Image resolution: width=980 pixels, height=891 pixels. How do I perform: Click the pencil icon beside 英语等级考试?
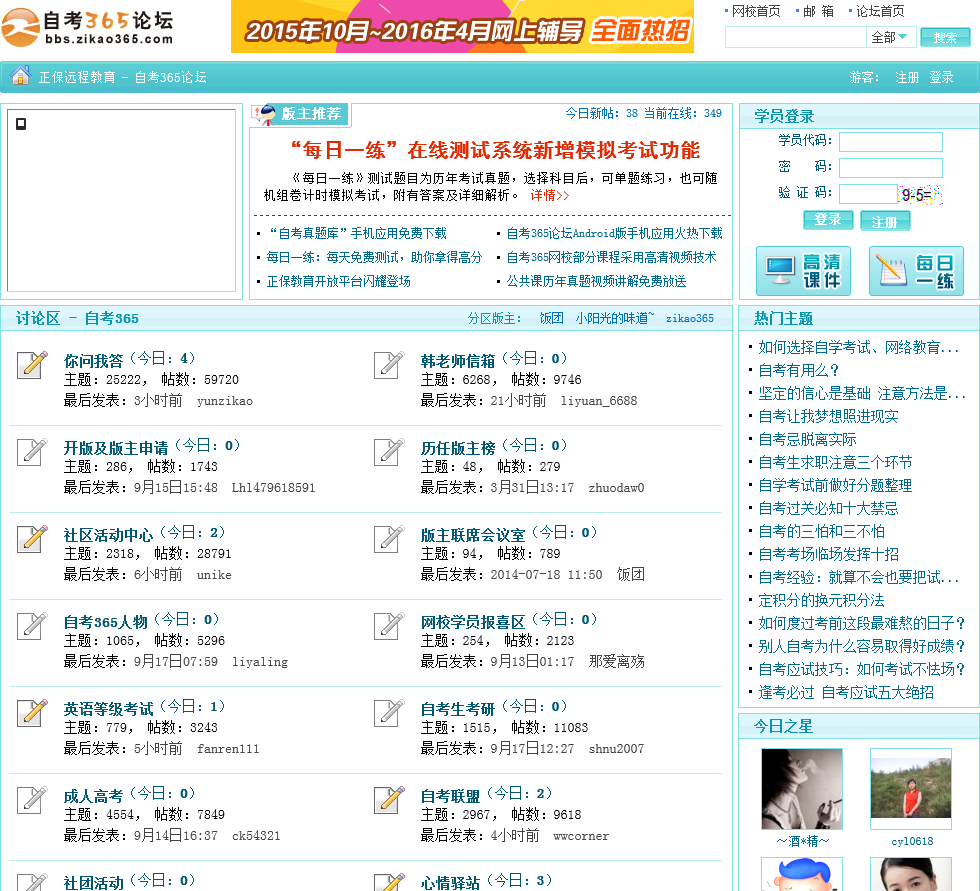click(32, 712)
